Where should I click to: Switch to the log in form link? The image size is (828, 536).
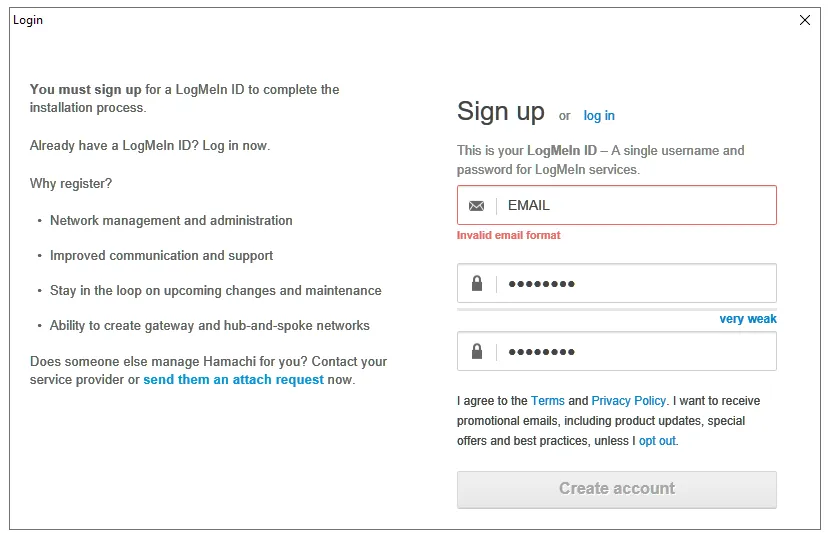(x=599, y=116)
